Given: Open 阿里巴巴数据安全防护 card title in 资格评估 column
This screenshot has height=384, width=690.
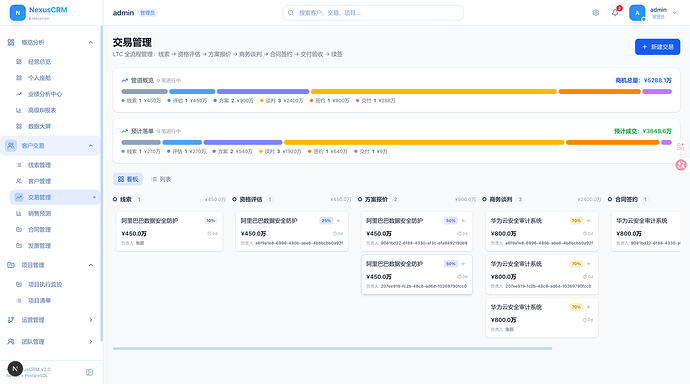Looking at the screenshot, I should pyautogui.click(x=269, y=221).
